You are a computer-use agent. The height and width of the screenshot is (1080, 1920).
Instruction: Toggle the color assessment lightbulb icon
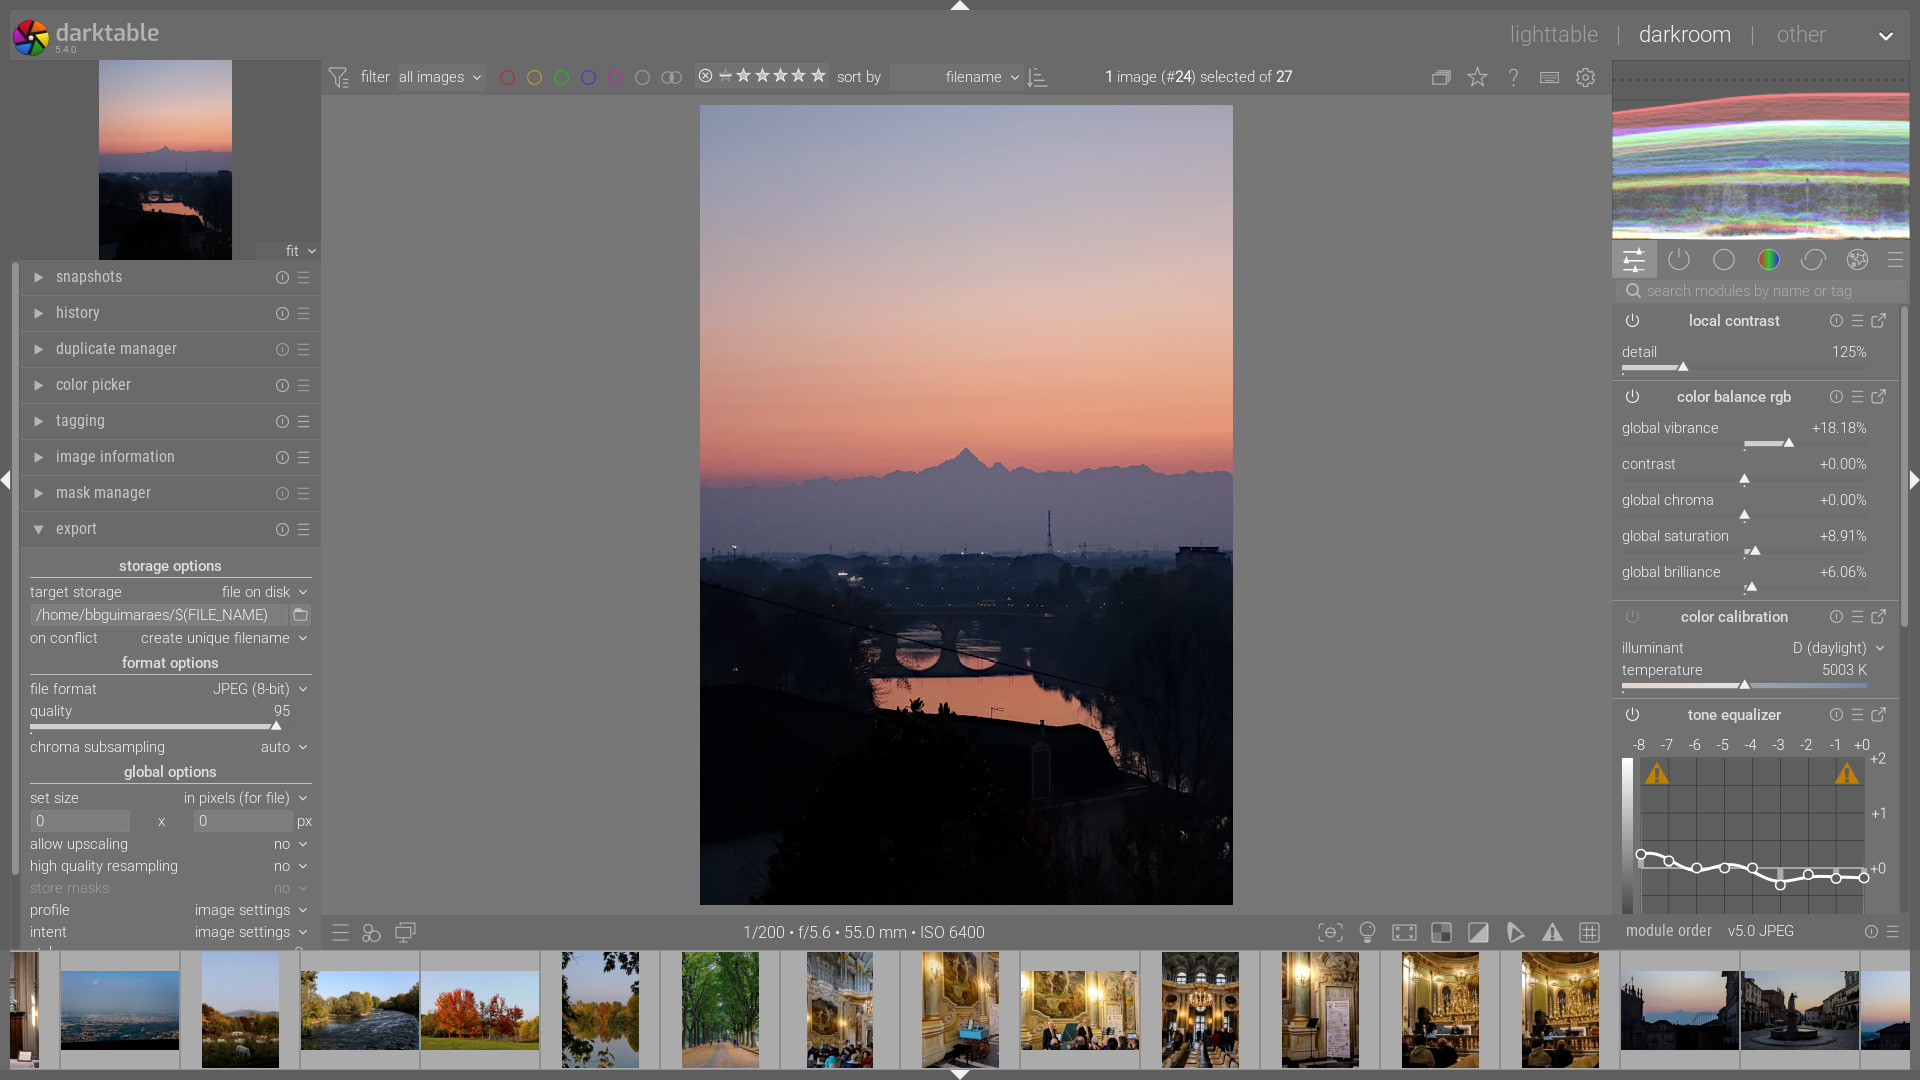pos(1367,932)
